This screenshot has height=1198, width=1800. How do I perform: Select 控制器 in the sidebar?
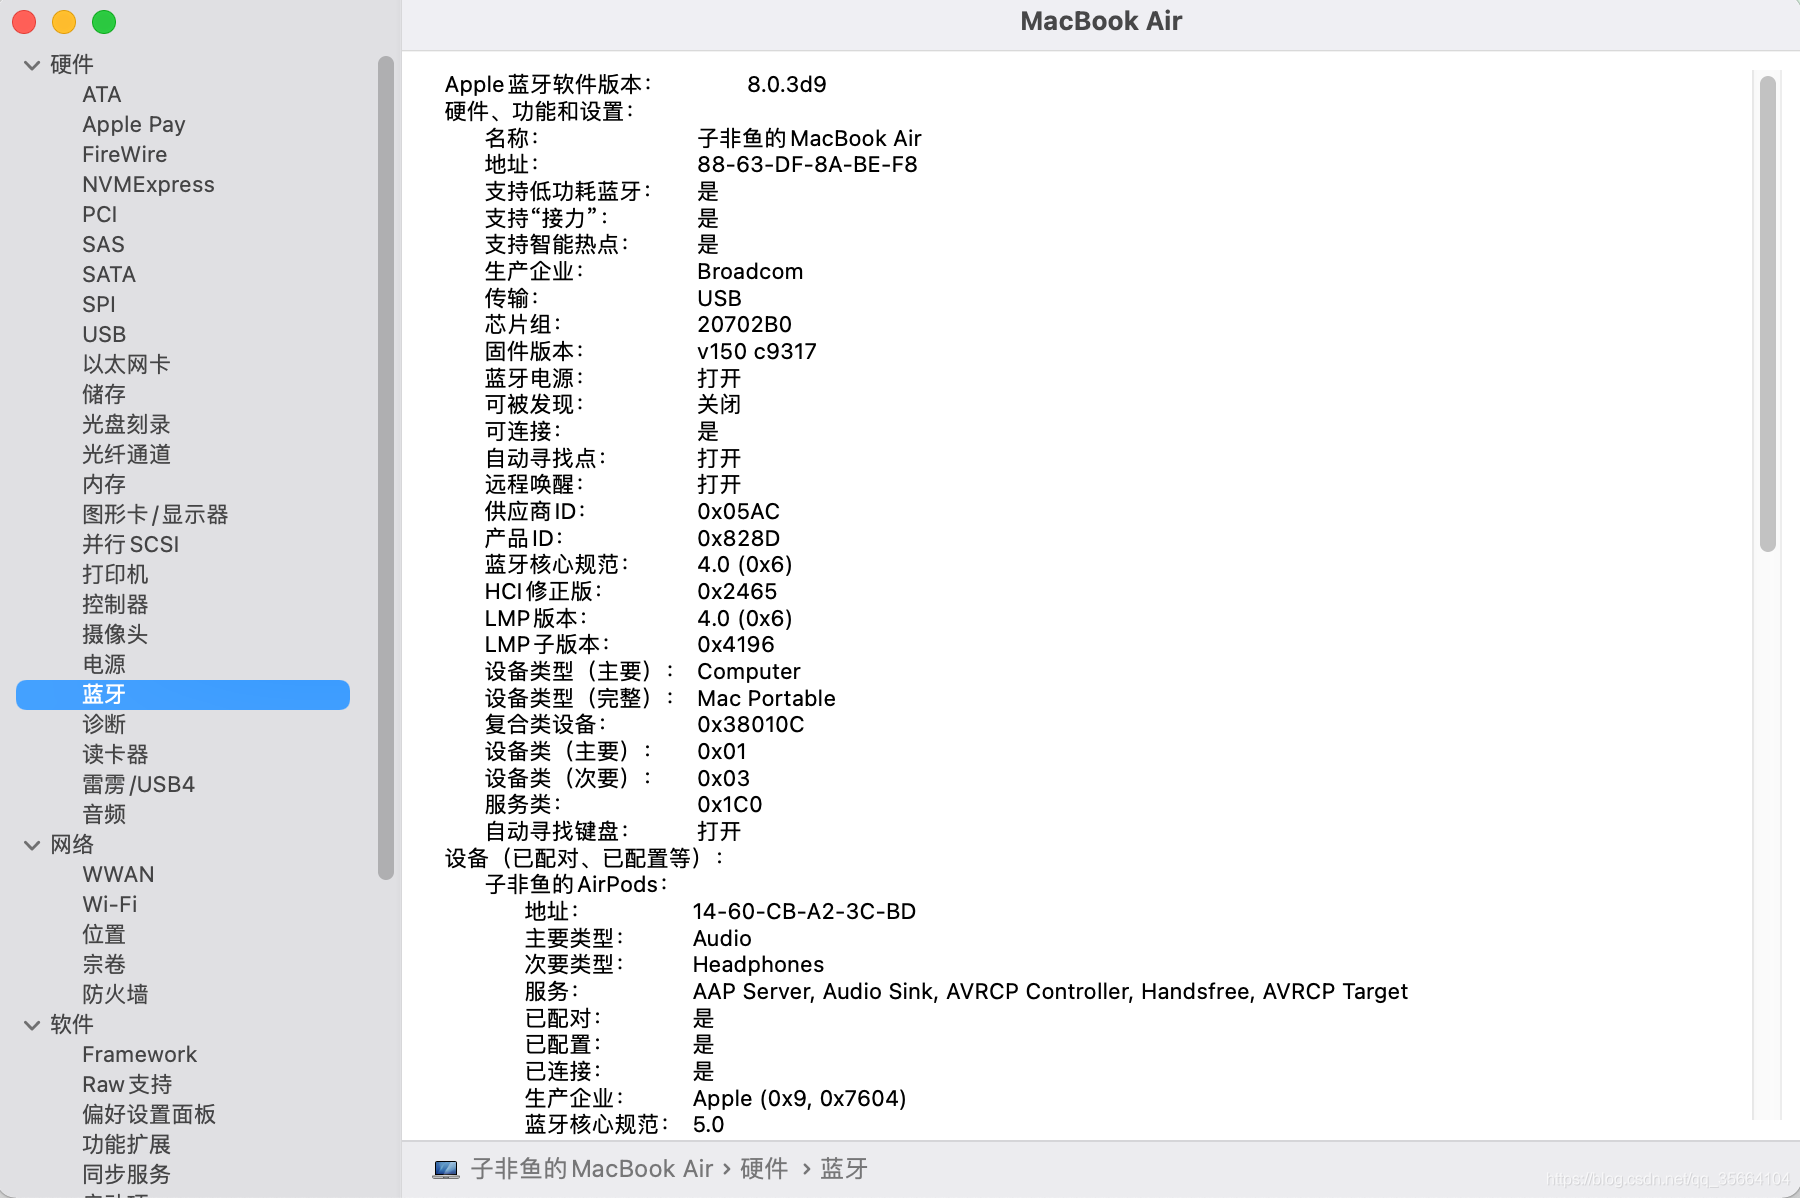click(x=115, y=605)
